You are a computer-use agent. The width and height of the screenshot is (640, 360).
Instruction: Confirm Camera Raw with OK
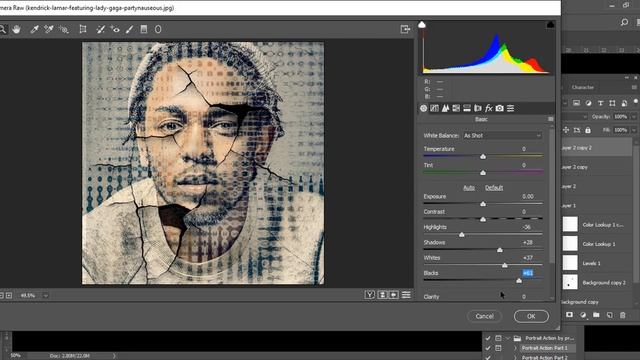(531, 316)
